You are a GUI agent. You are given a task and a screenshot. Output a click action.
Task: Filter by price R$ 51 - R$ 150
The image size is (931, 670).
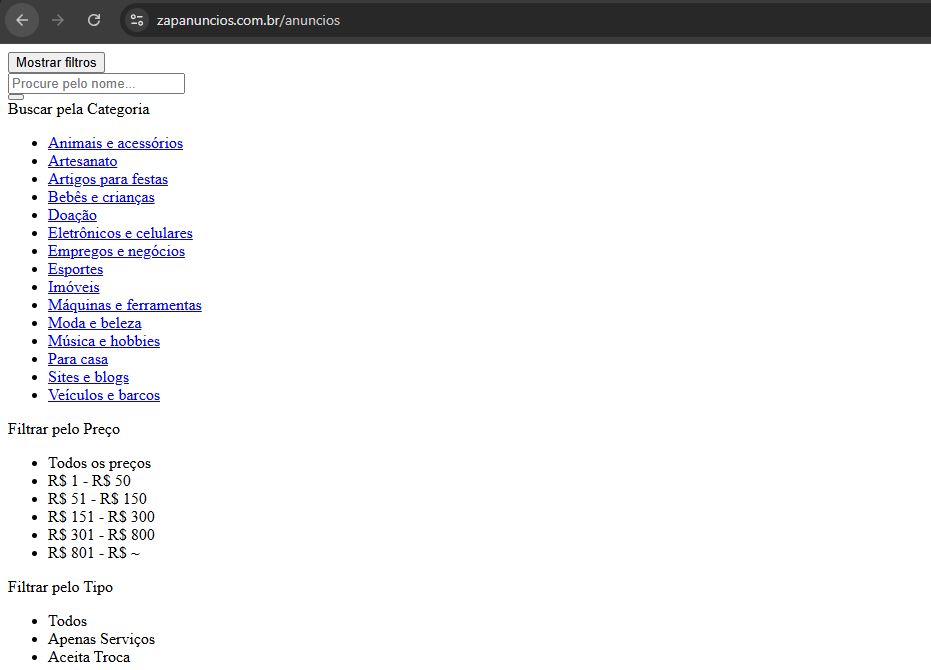pos(97,499)
